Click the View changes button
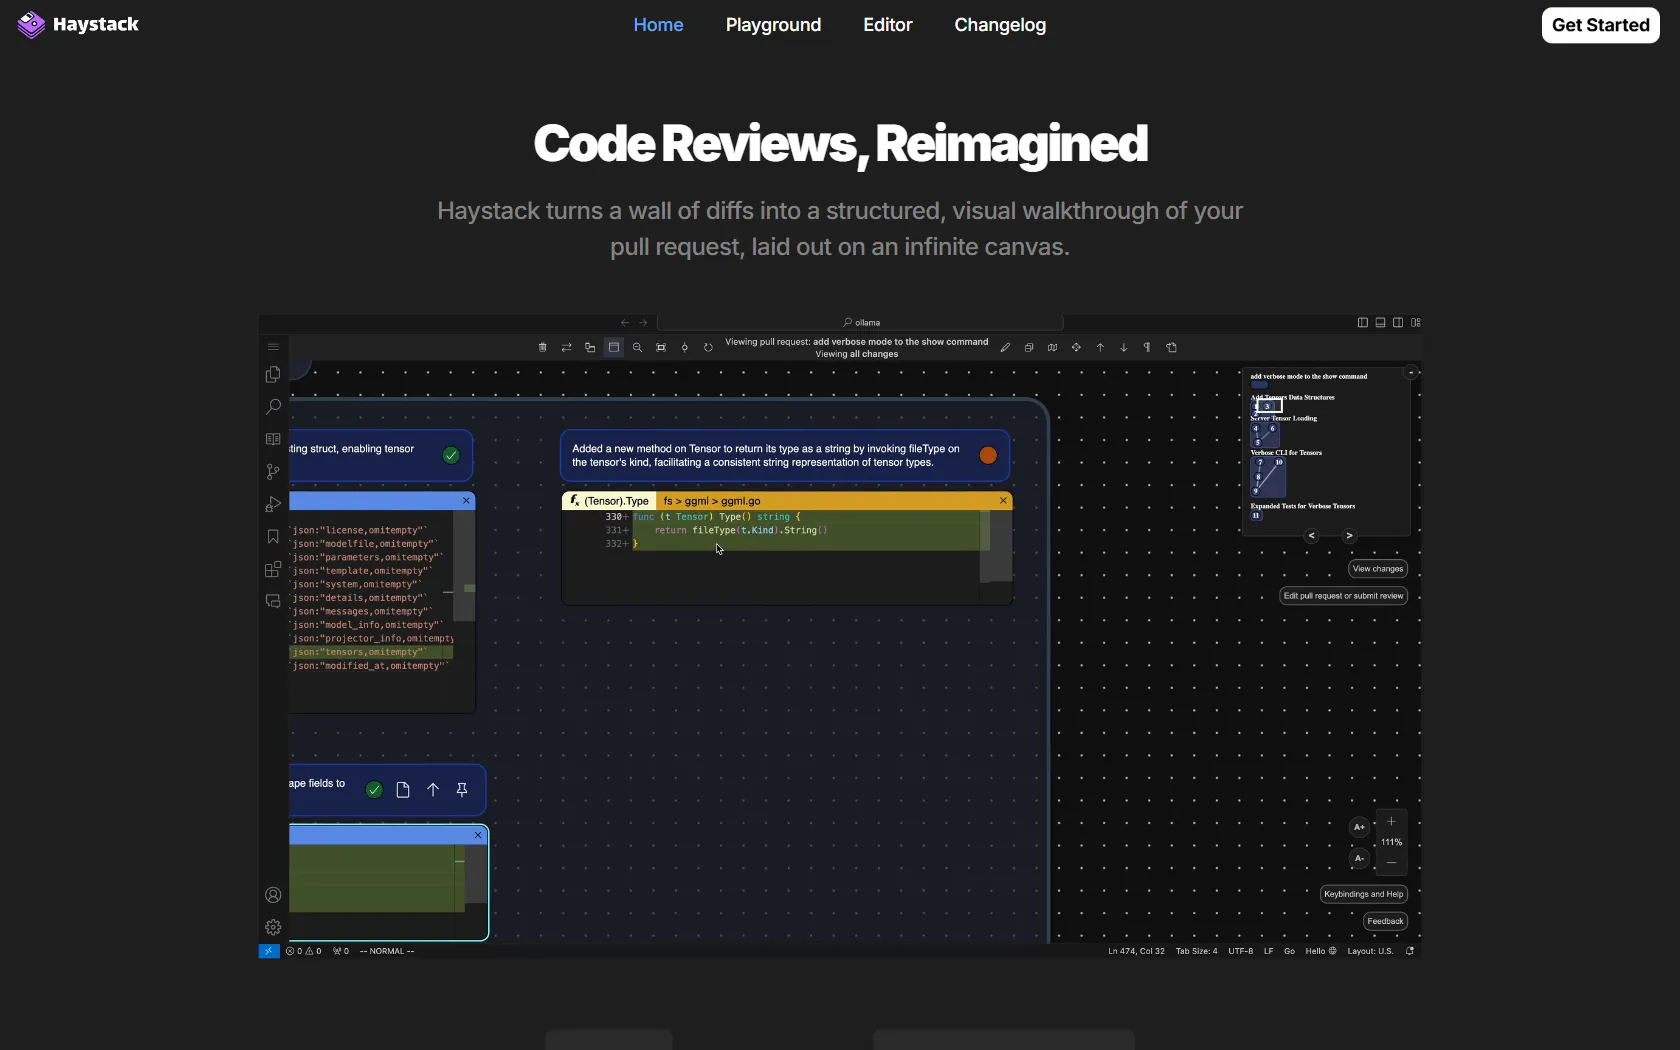1680x1050 pixels. coord(1377,569)
